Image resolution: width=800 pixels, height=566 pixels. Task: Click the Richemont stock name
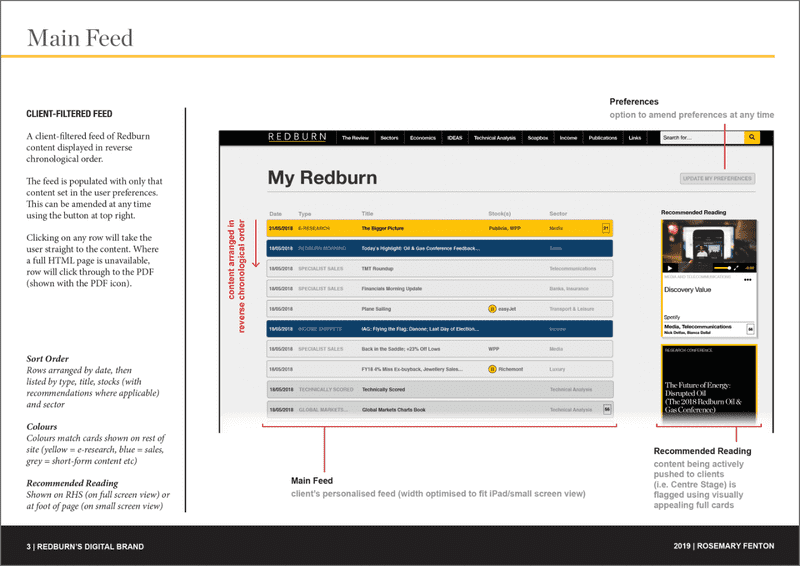pyautogui.click(x=510, y=369)
